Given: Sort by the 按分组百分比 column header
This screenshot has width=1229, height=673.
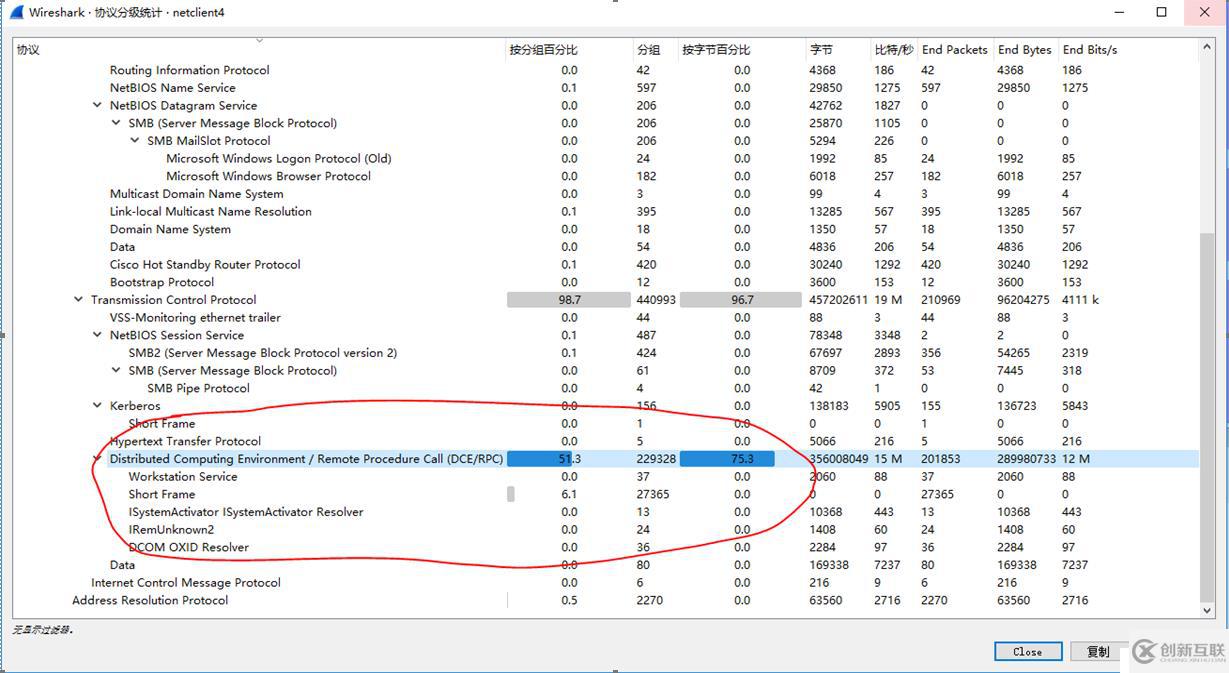Looking at the screenshot, I should click(x=569, y=49).
